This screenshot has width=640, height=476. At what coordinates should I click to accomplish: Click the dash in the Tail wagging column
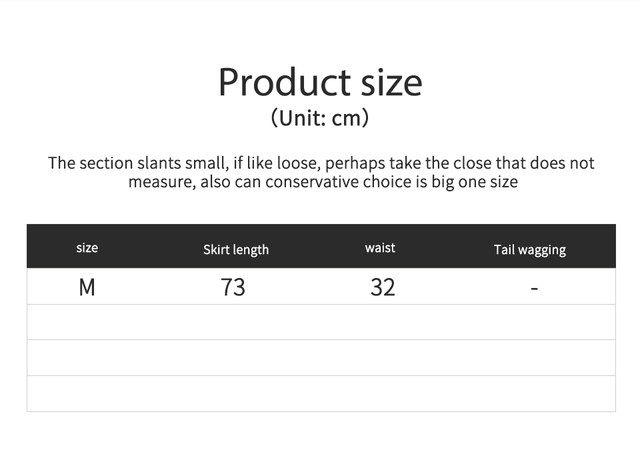pyautogui.click(x=534, y=289)
